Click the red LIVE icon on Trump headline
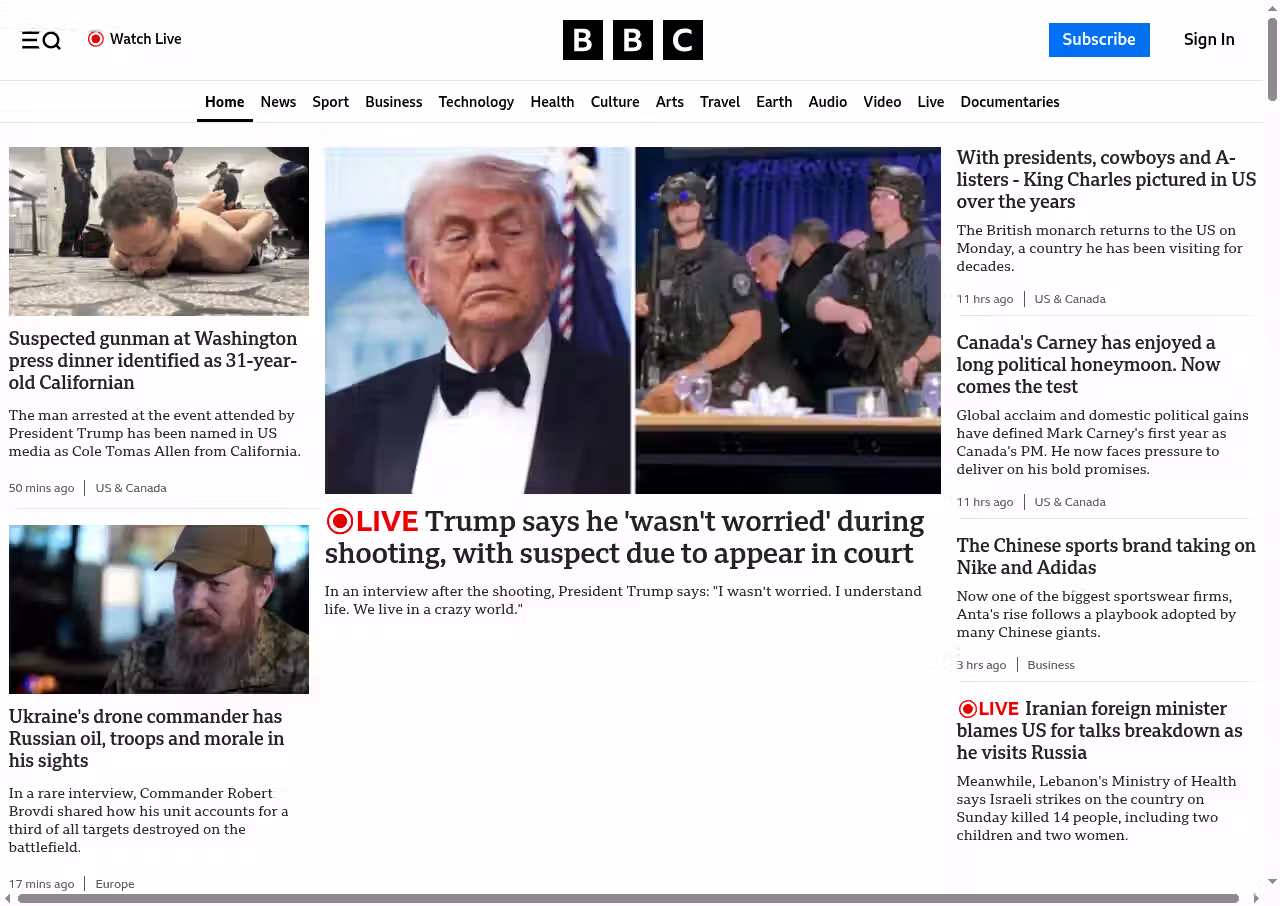1280x906 pixels. [x=340, y=521]
